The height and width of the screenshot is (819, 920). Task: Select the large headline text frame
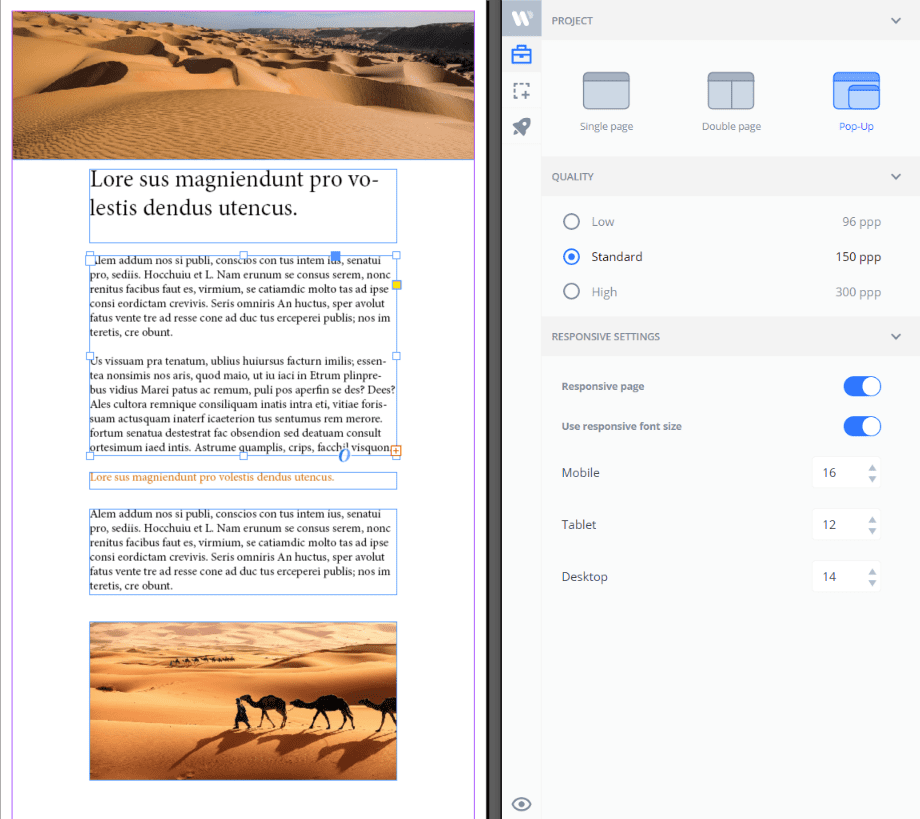pyautogui.click(x=243, y=206)
